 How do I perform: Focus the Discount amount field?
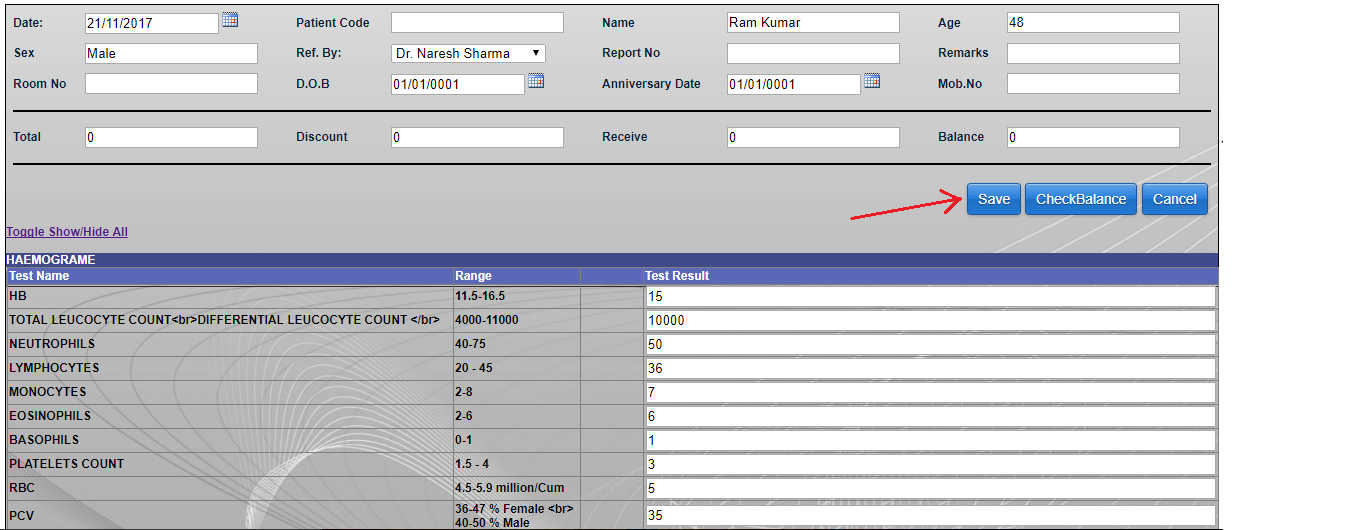click(x=477, y=138)
